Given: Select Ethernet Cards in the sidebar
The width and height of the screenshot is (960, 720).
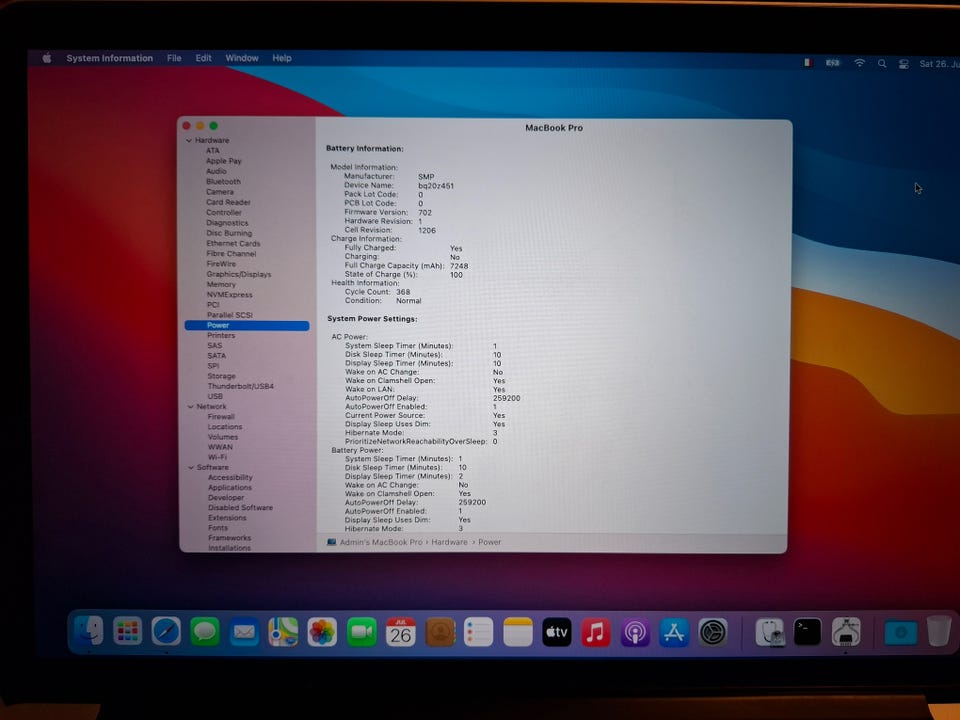Looking at the screenshot, I should 233,244.
